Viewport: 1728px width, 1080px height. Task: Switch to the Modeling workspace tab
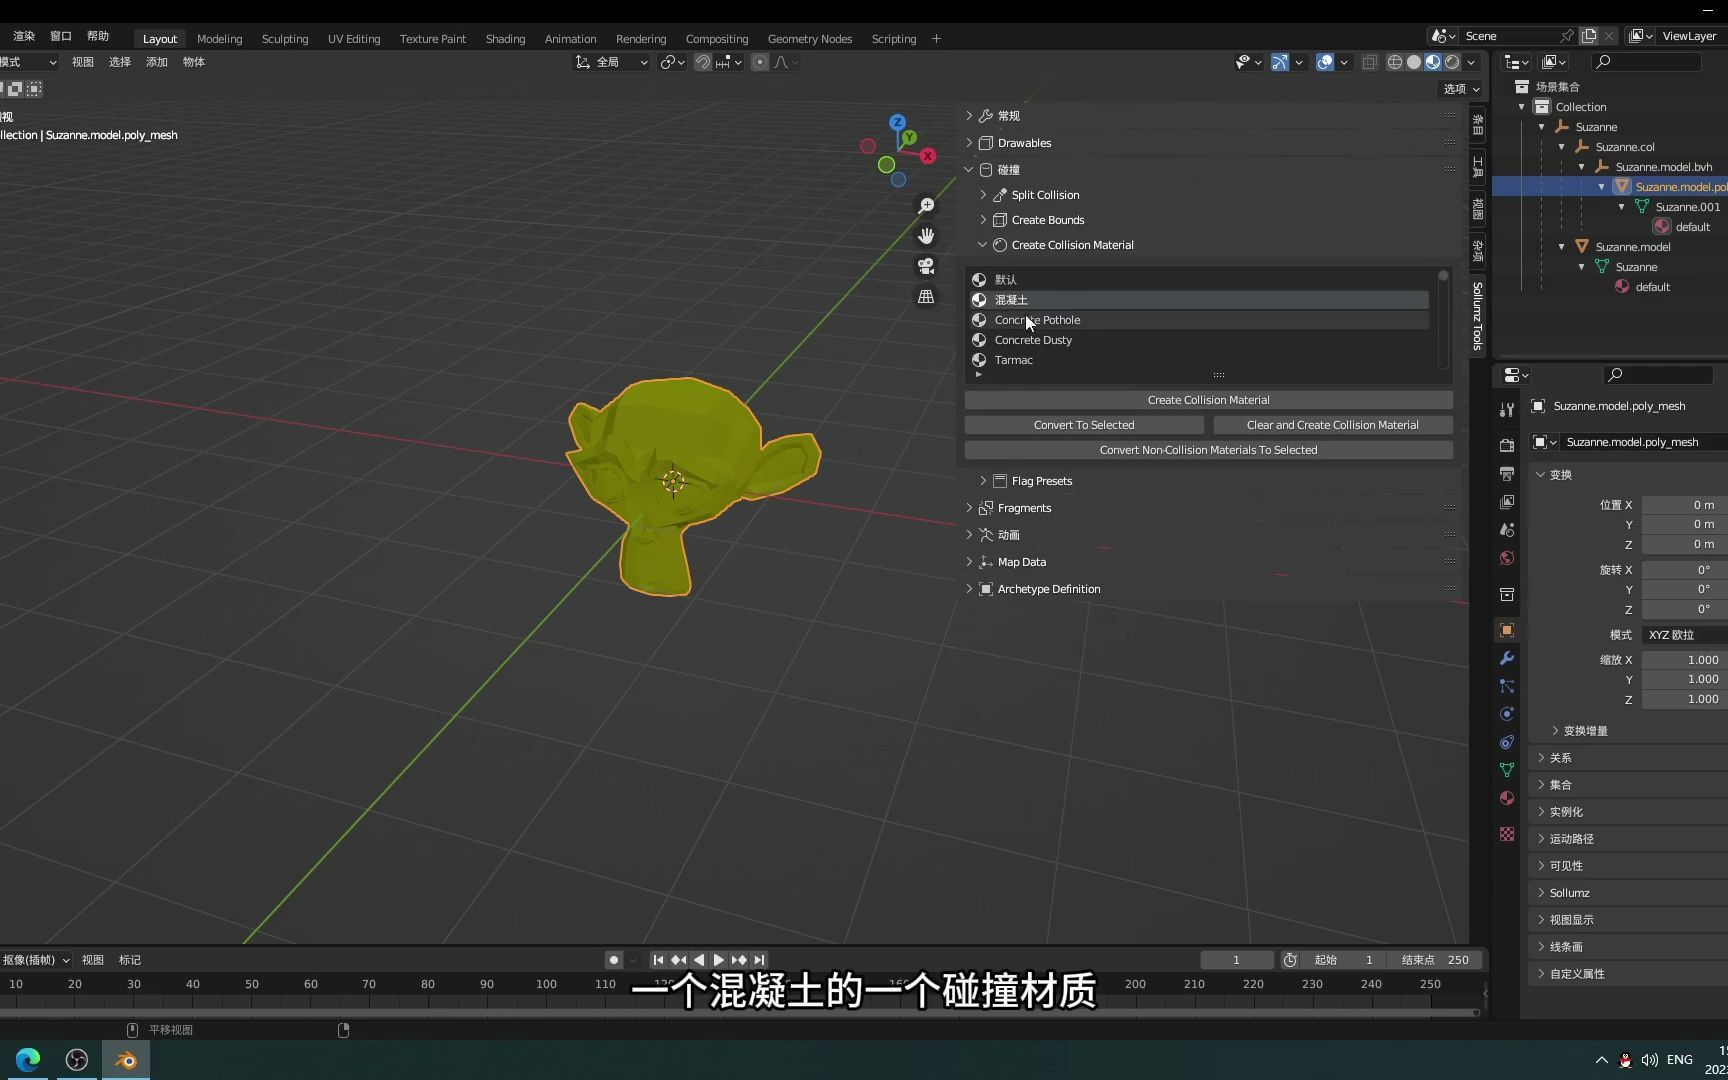pyautogui.click(x=219, y=39)
